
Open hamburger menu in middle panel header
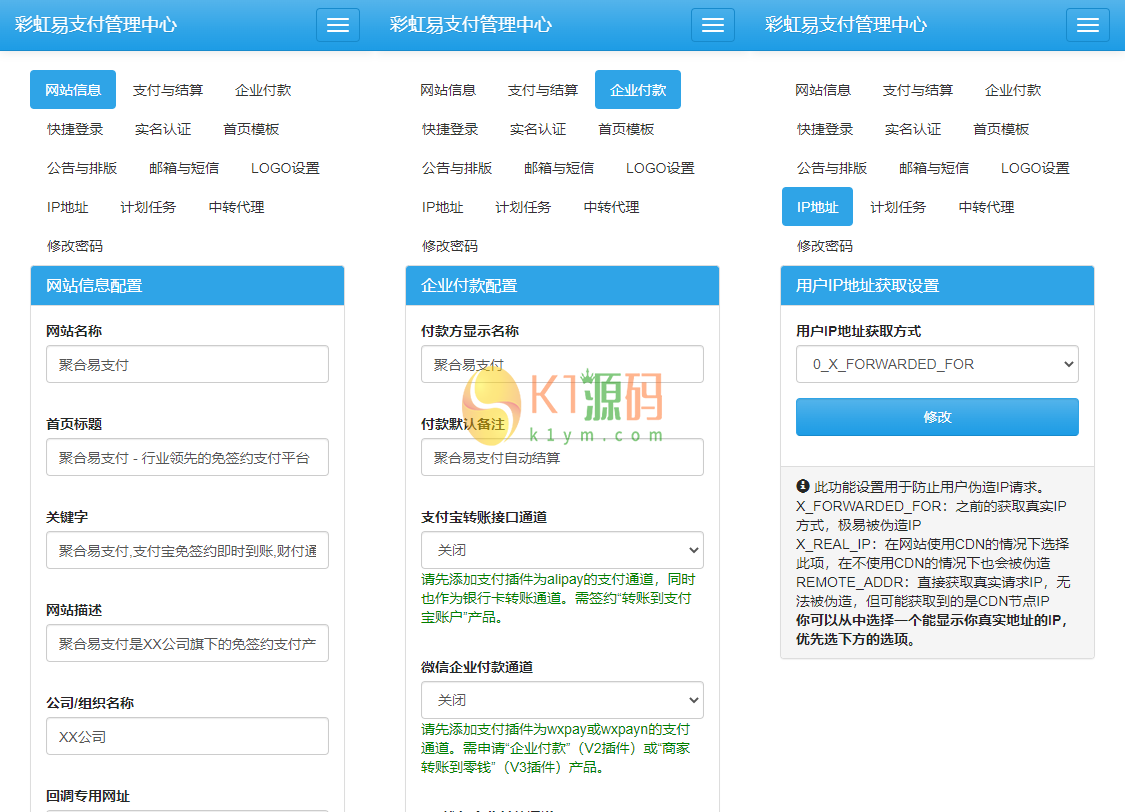coord(712,25)
